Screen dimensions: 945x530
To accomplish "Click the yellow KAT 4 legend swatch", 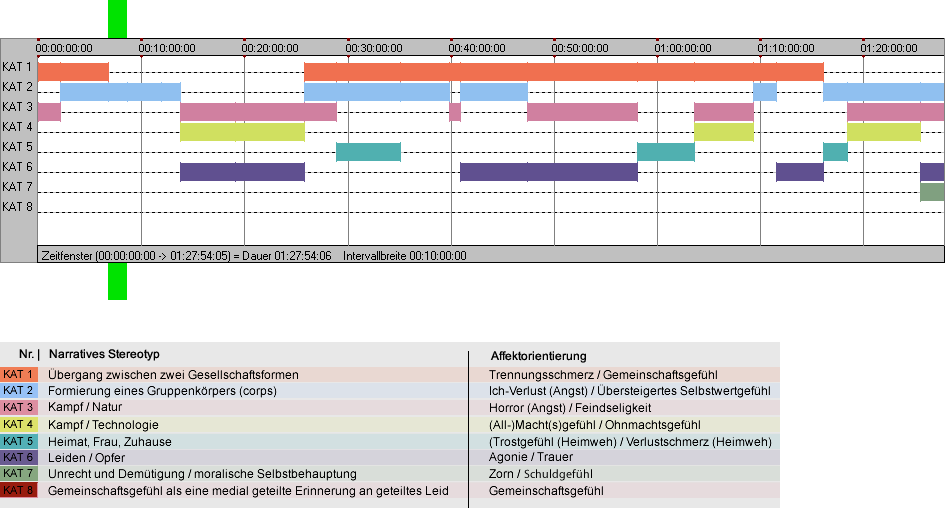I will [19, 424].
